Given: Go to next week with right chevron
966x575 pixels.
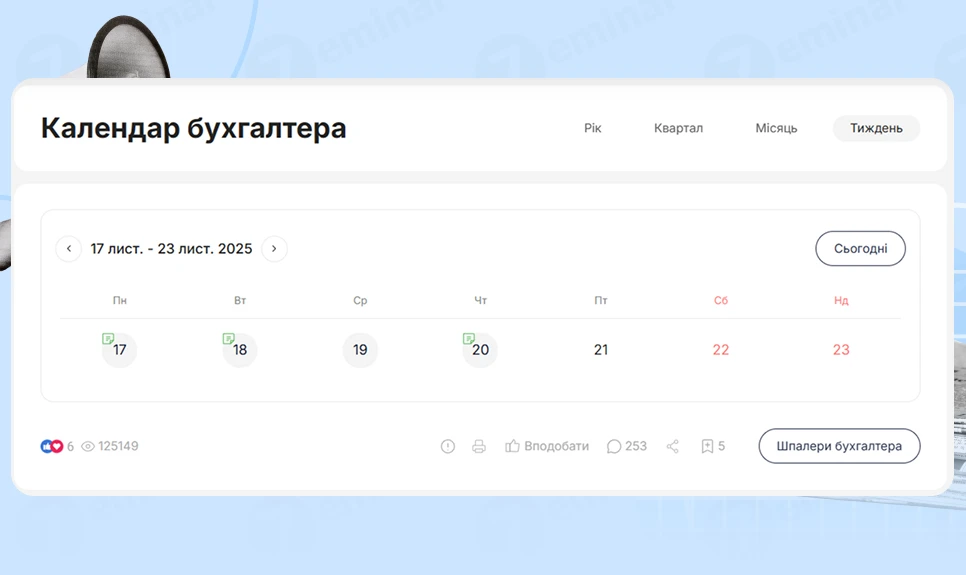Looking at the screenshot, I should 274,249.
